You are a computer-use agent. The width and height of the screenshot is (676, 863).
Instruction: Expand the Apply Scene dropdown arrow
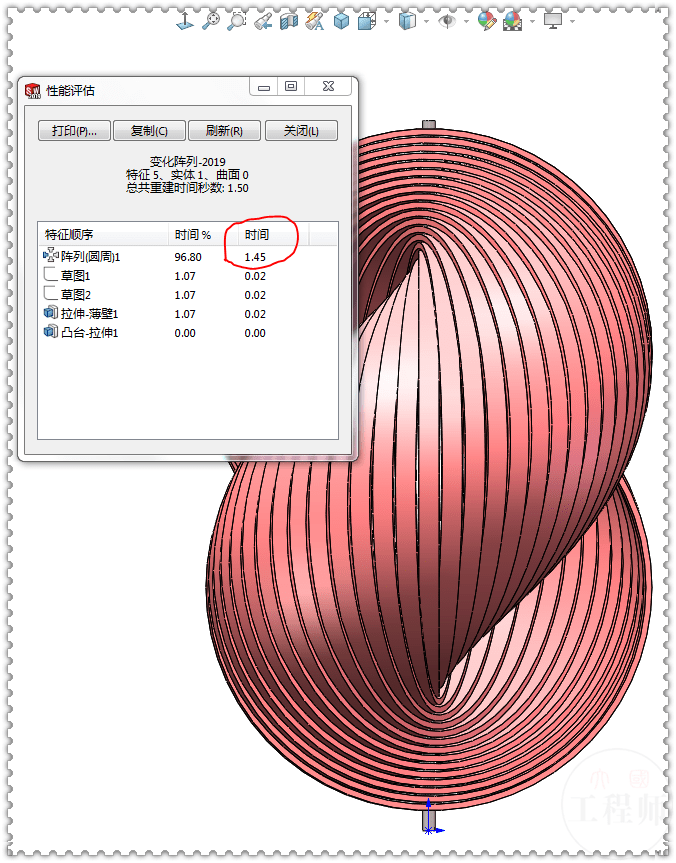point(532,22)
